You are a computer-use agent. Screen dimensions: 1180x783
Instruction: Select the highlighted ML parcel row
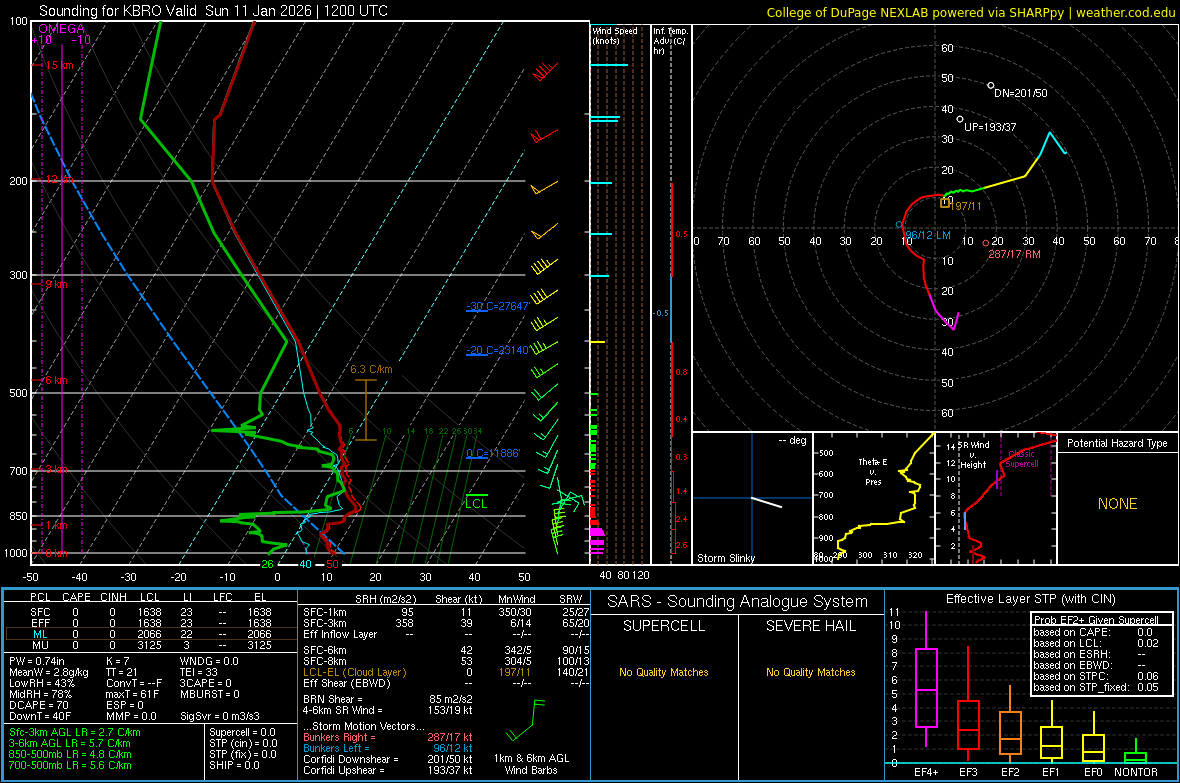151,634
